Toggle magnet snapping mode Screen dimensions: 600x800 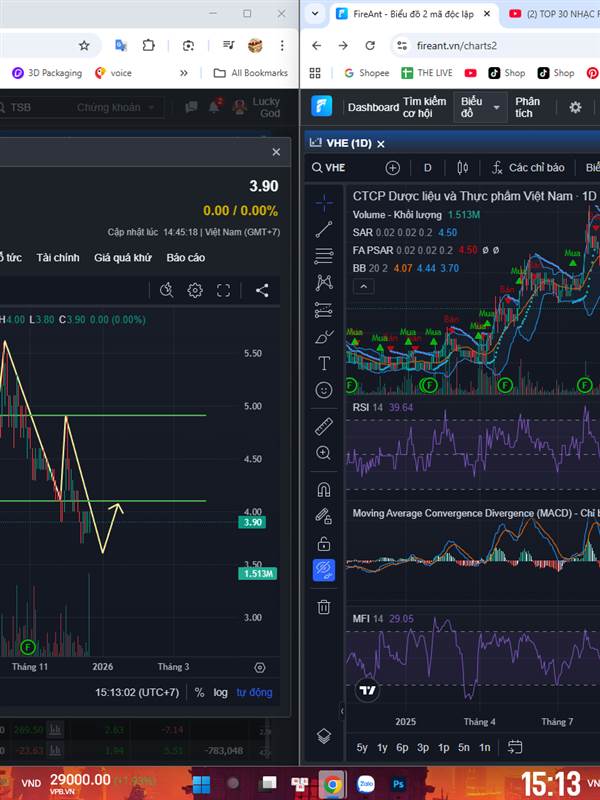[323, 490]
